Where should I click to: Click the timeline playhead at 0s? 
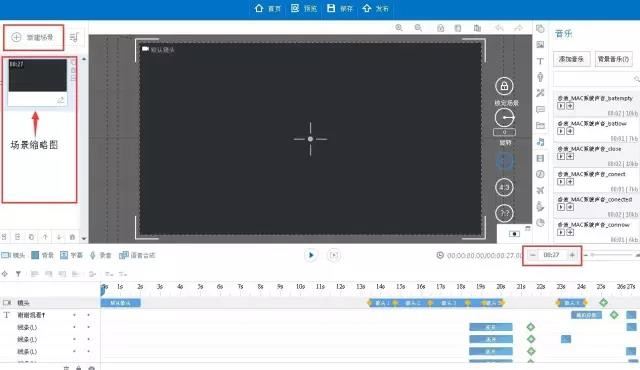pyautogui.click(x=103, y=289)
